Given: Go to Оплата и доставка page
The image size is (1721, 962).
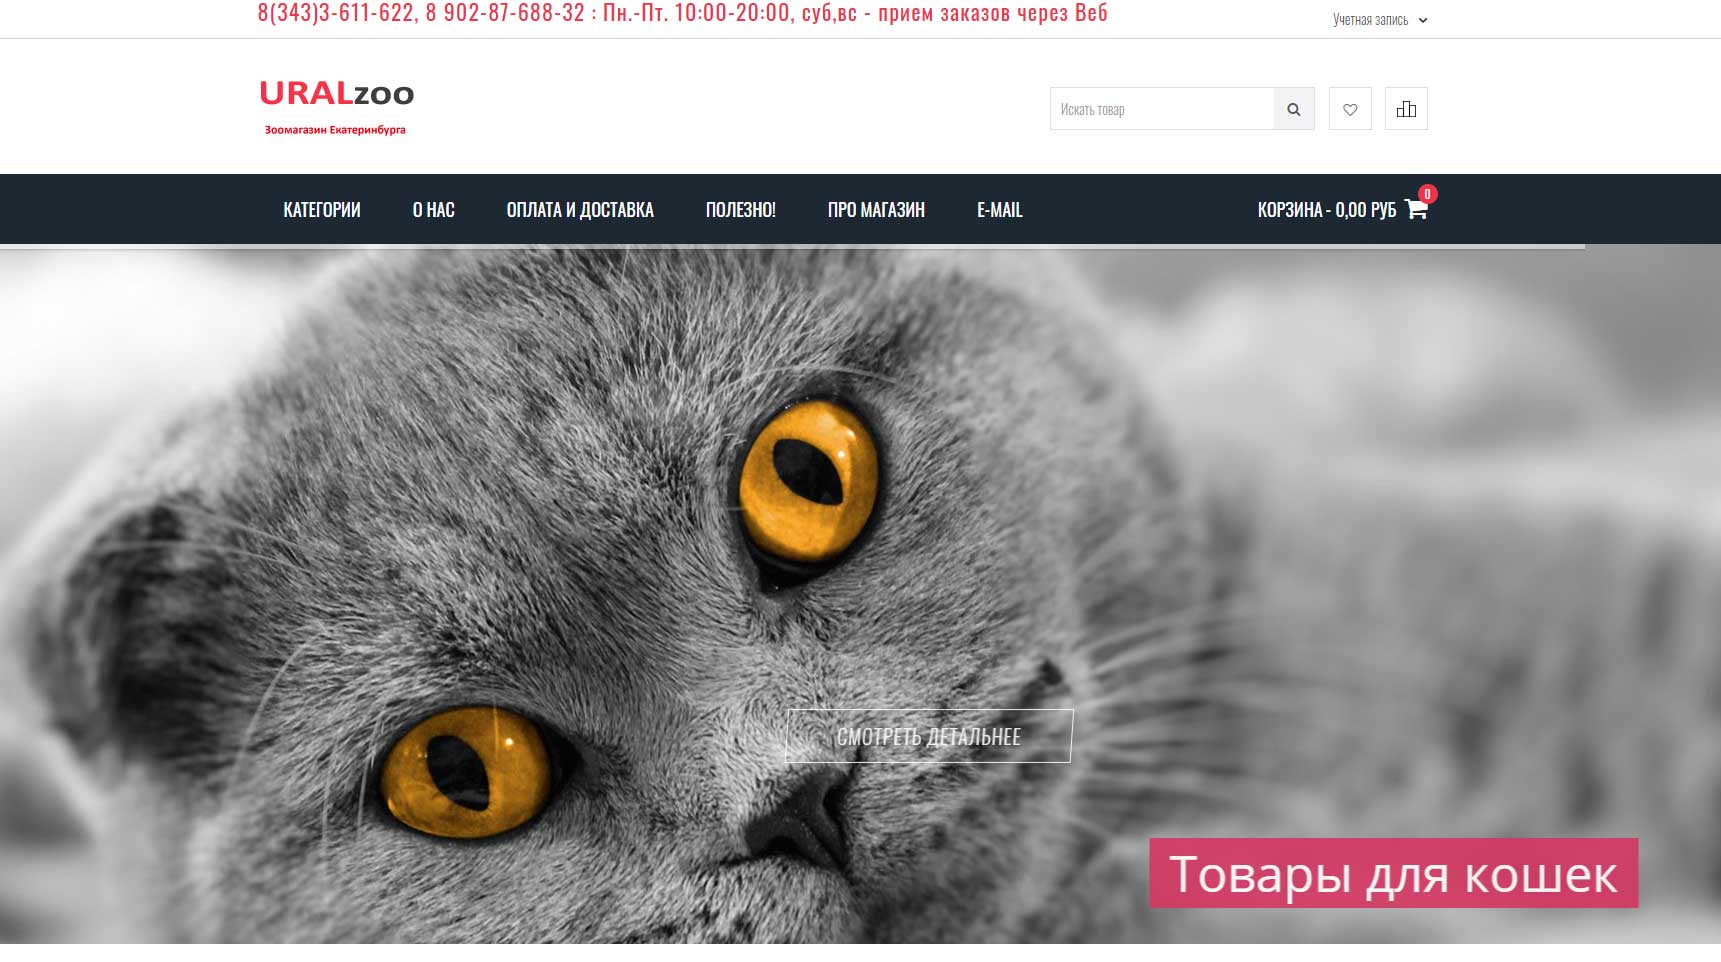Looking at the screenshot, I should (x=580, y=210).
